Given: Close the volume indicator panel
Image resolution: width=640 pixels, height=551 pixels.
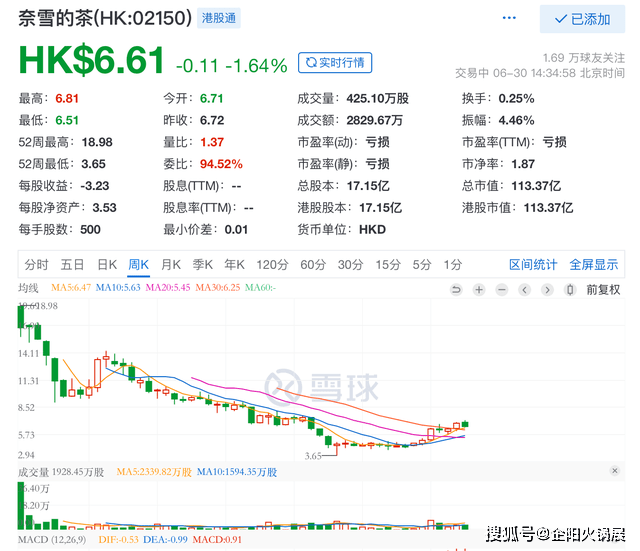Looking at the screenshot, I should pyautogui.click(x=615, y=471).
